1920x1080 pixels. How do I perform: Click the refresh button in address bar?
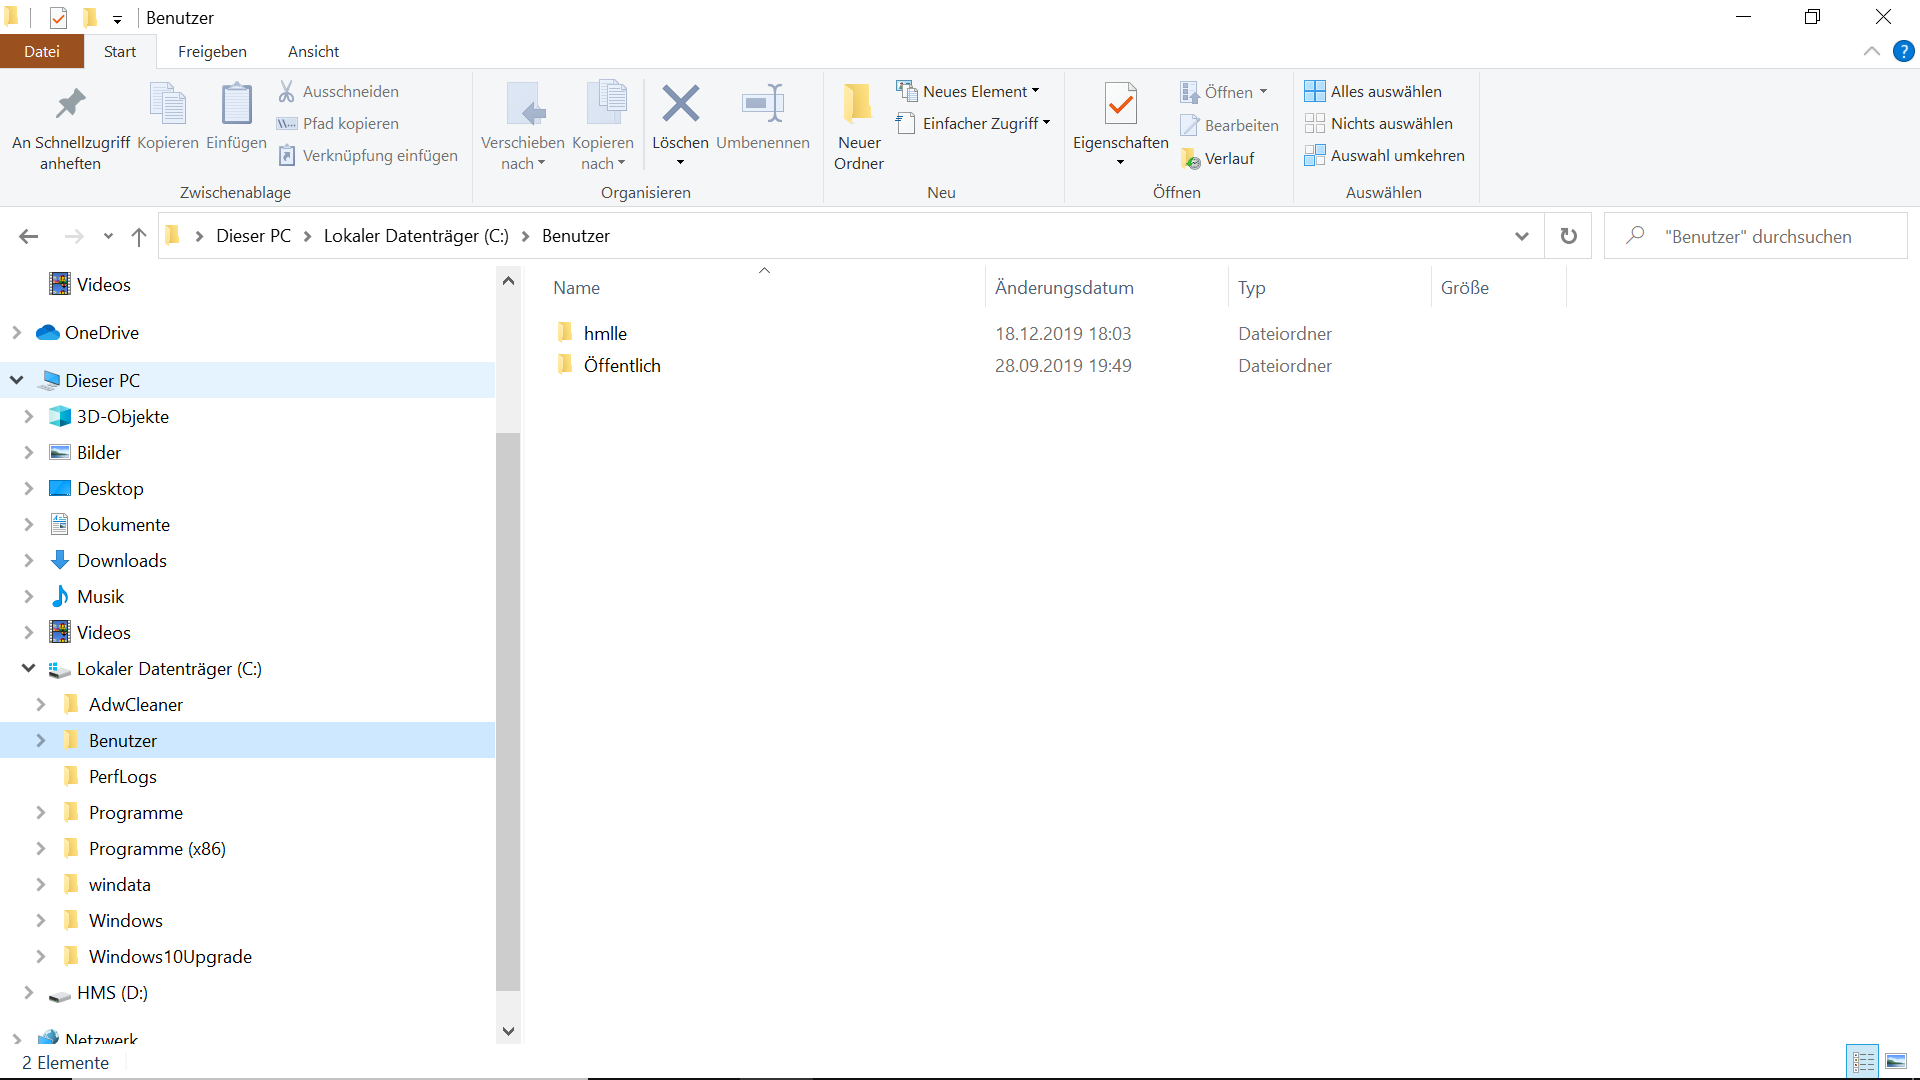[x=1568, y=236]
